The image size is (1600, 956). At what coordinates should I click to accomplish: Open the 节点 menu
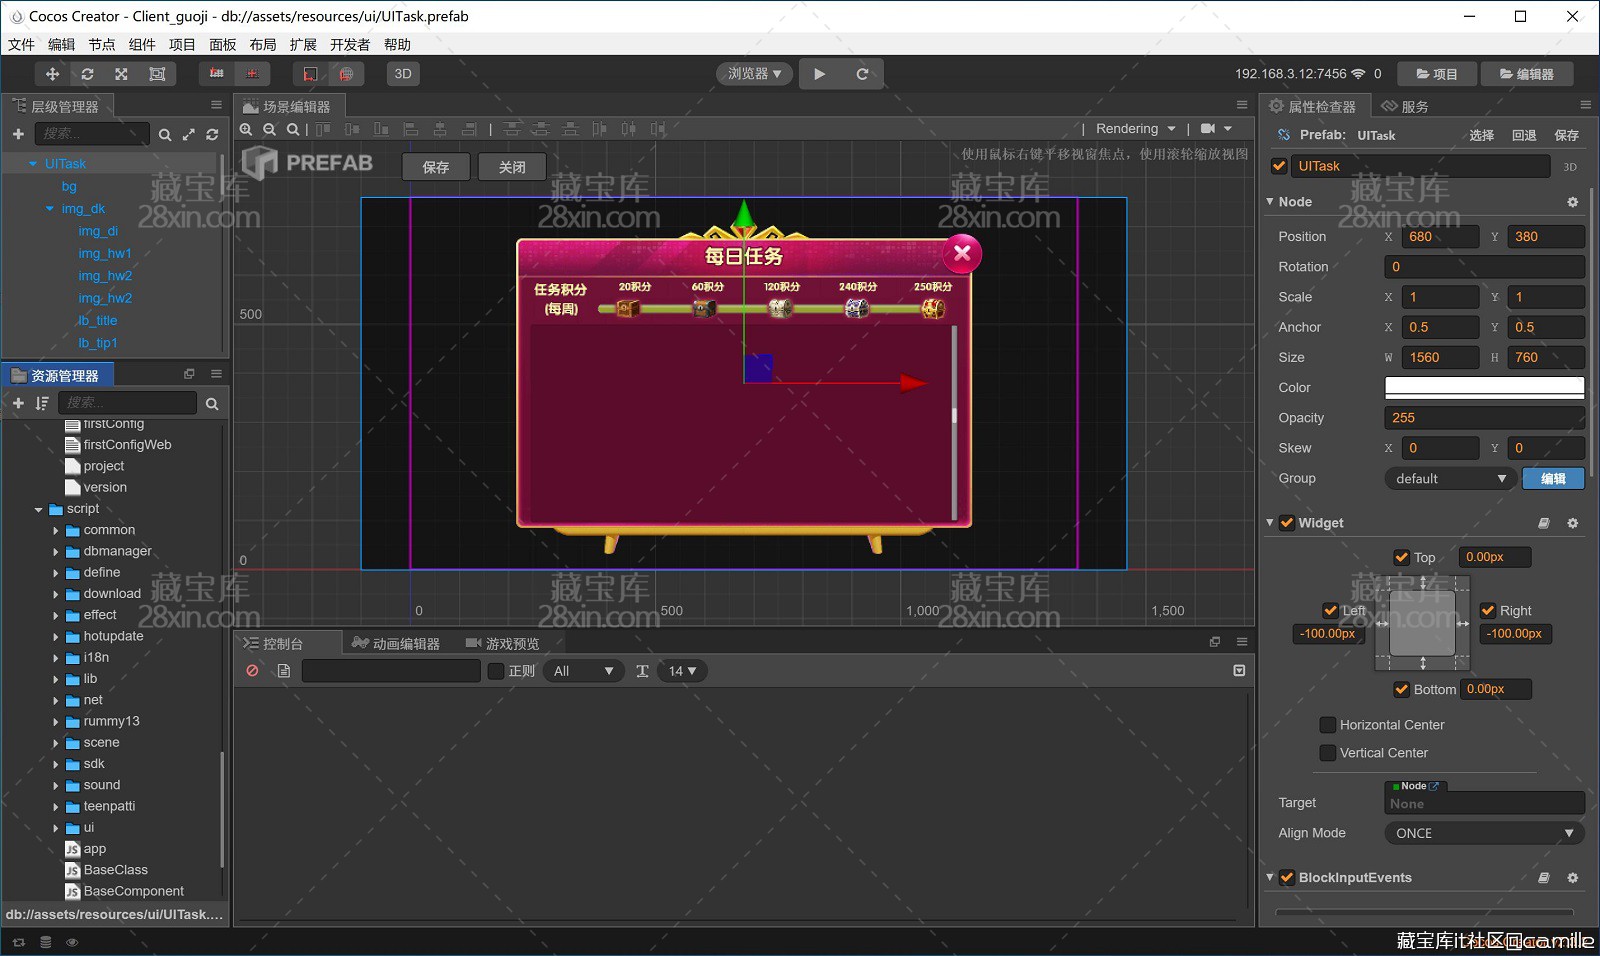click(x=102, y=45)
